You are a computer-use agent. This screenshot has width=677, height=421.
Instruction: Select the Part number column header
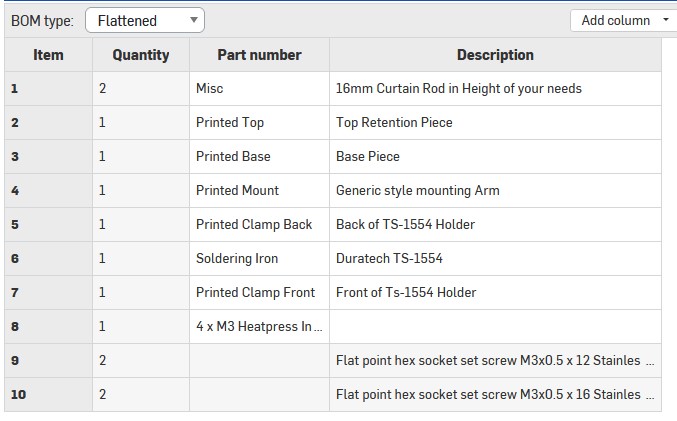(x=259, y=55)
